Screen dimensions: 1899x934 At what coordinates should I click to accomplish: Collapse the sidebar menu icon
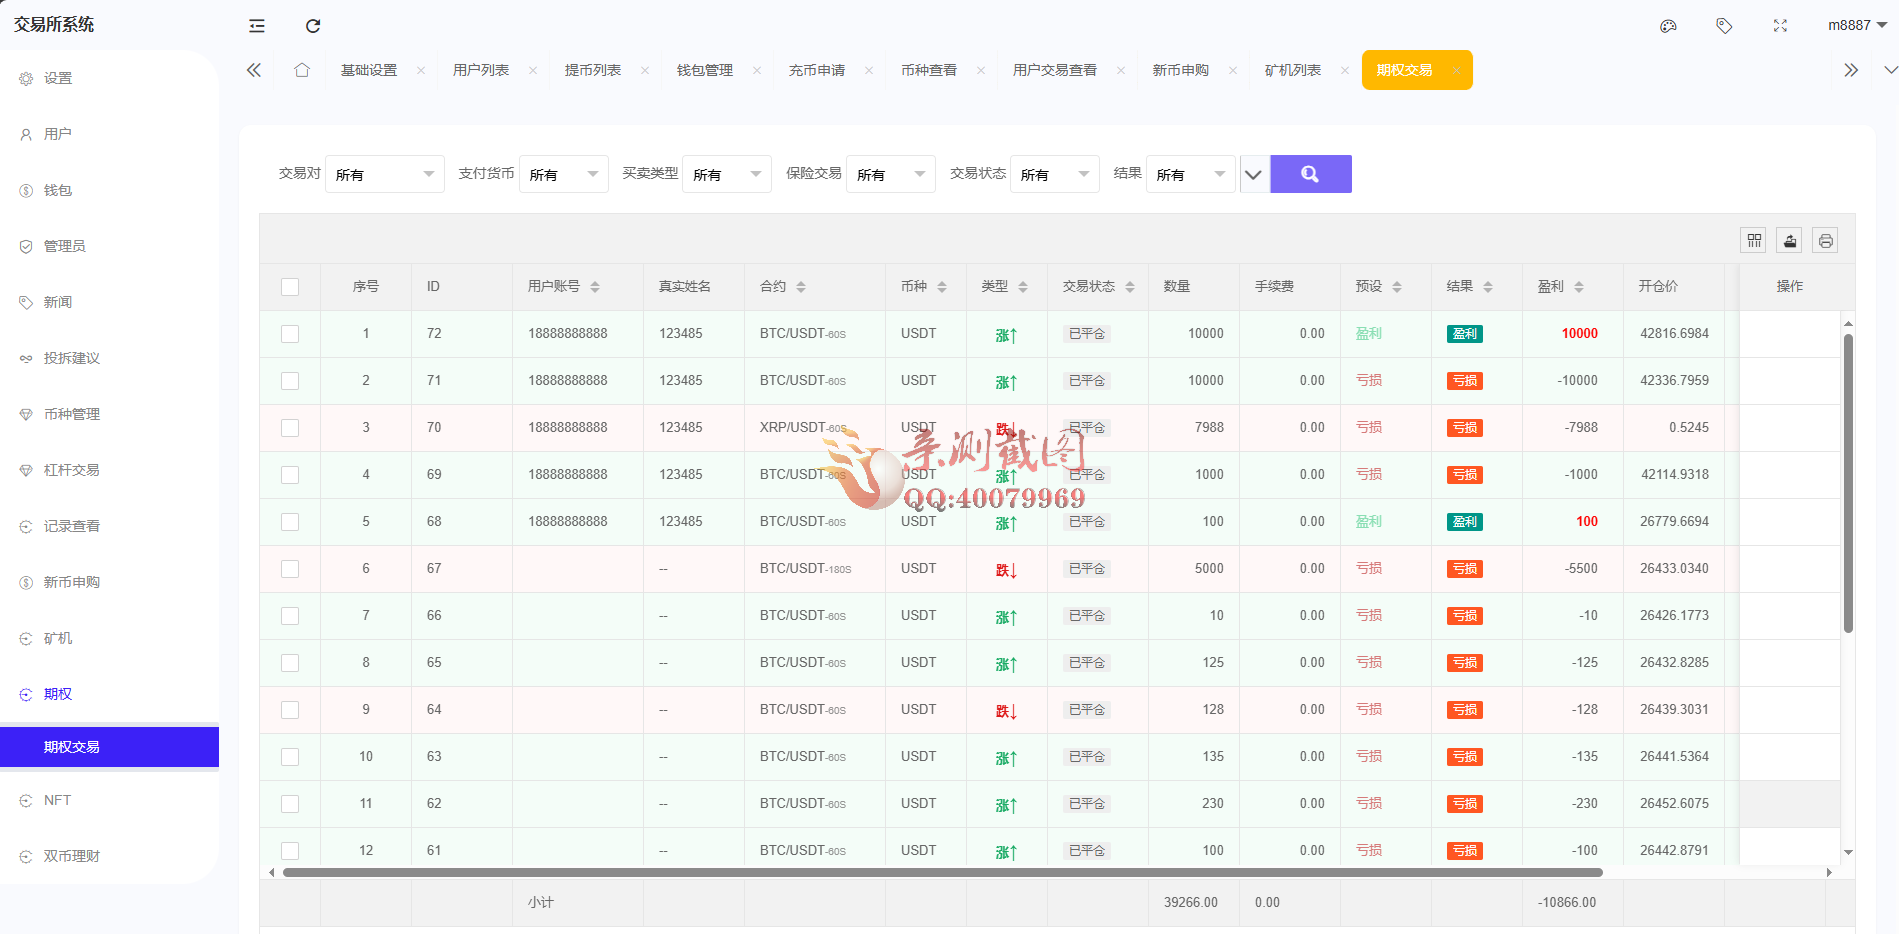(257, 26)
